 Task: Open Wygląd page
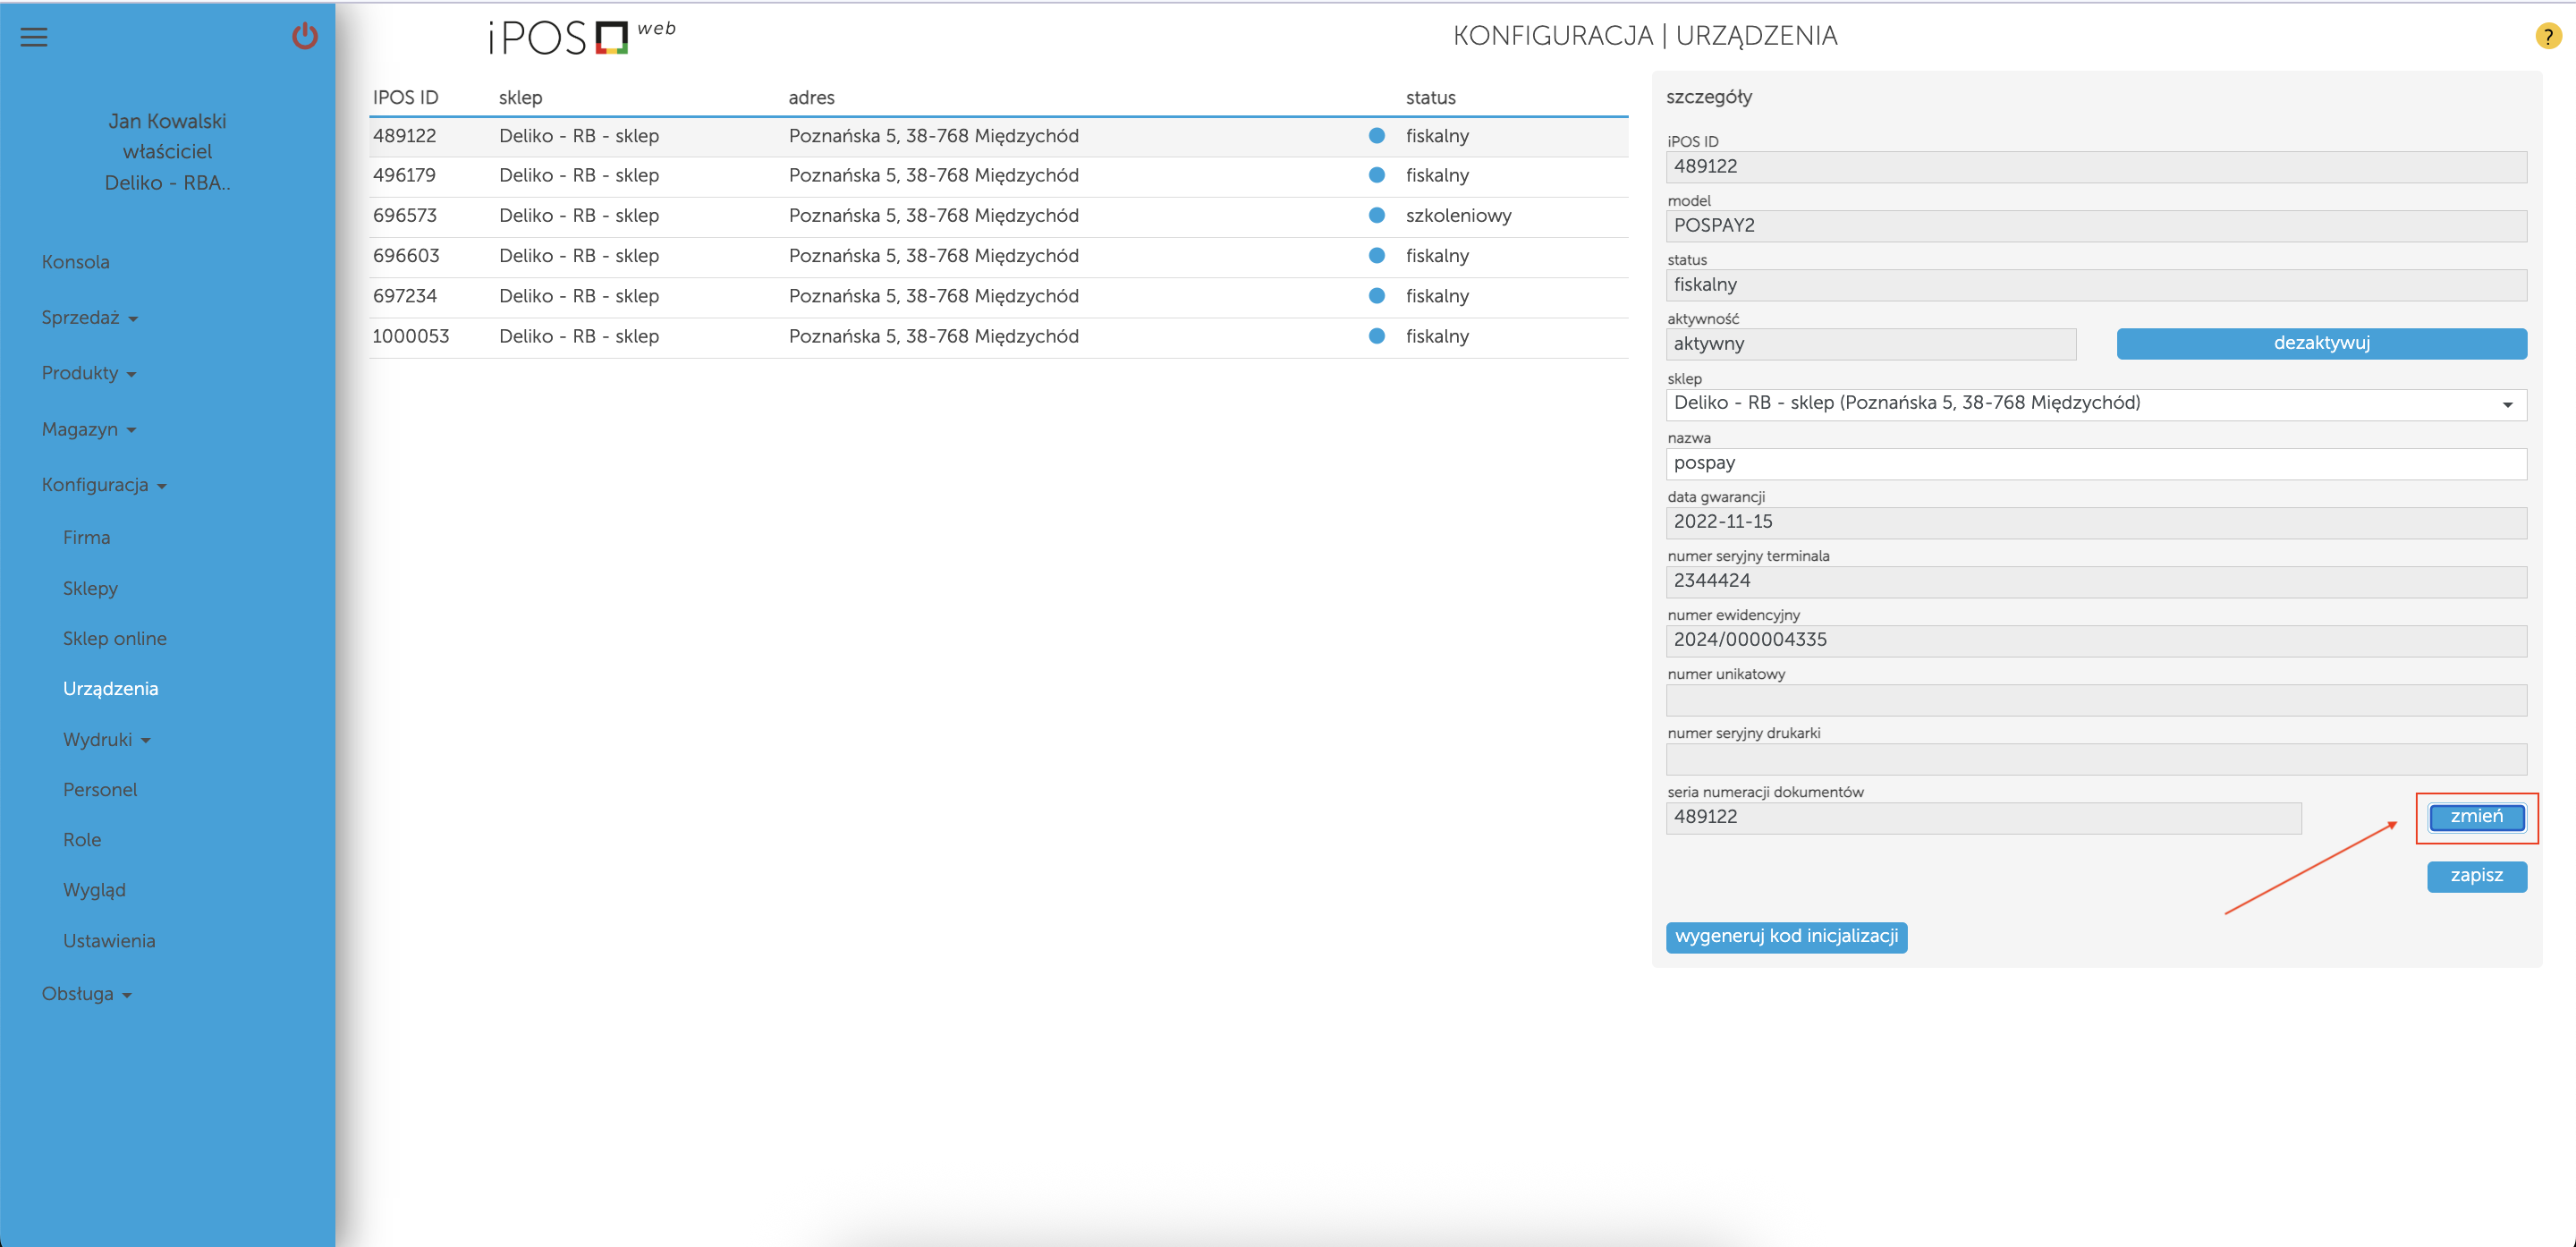click(x=94, y=890)
